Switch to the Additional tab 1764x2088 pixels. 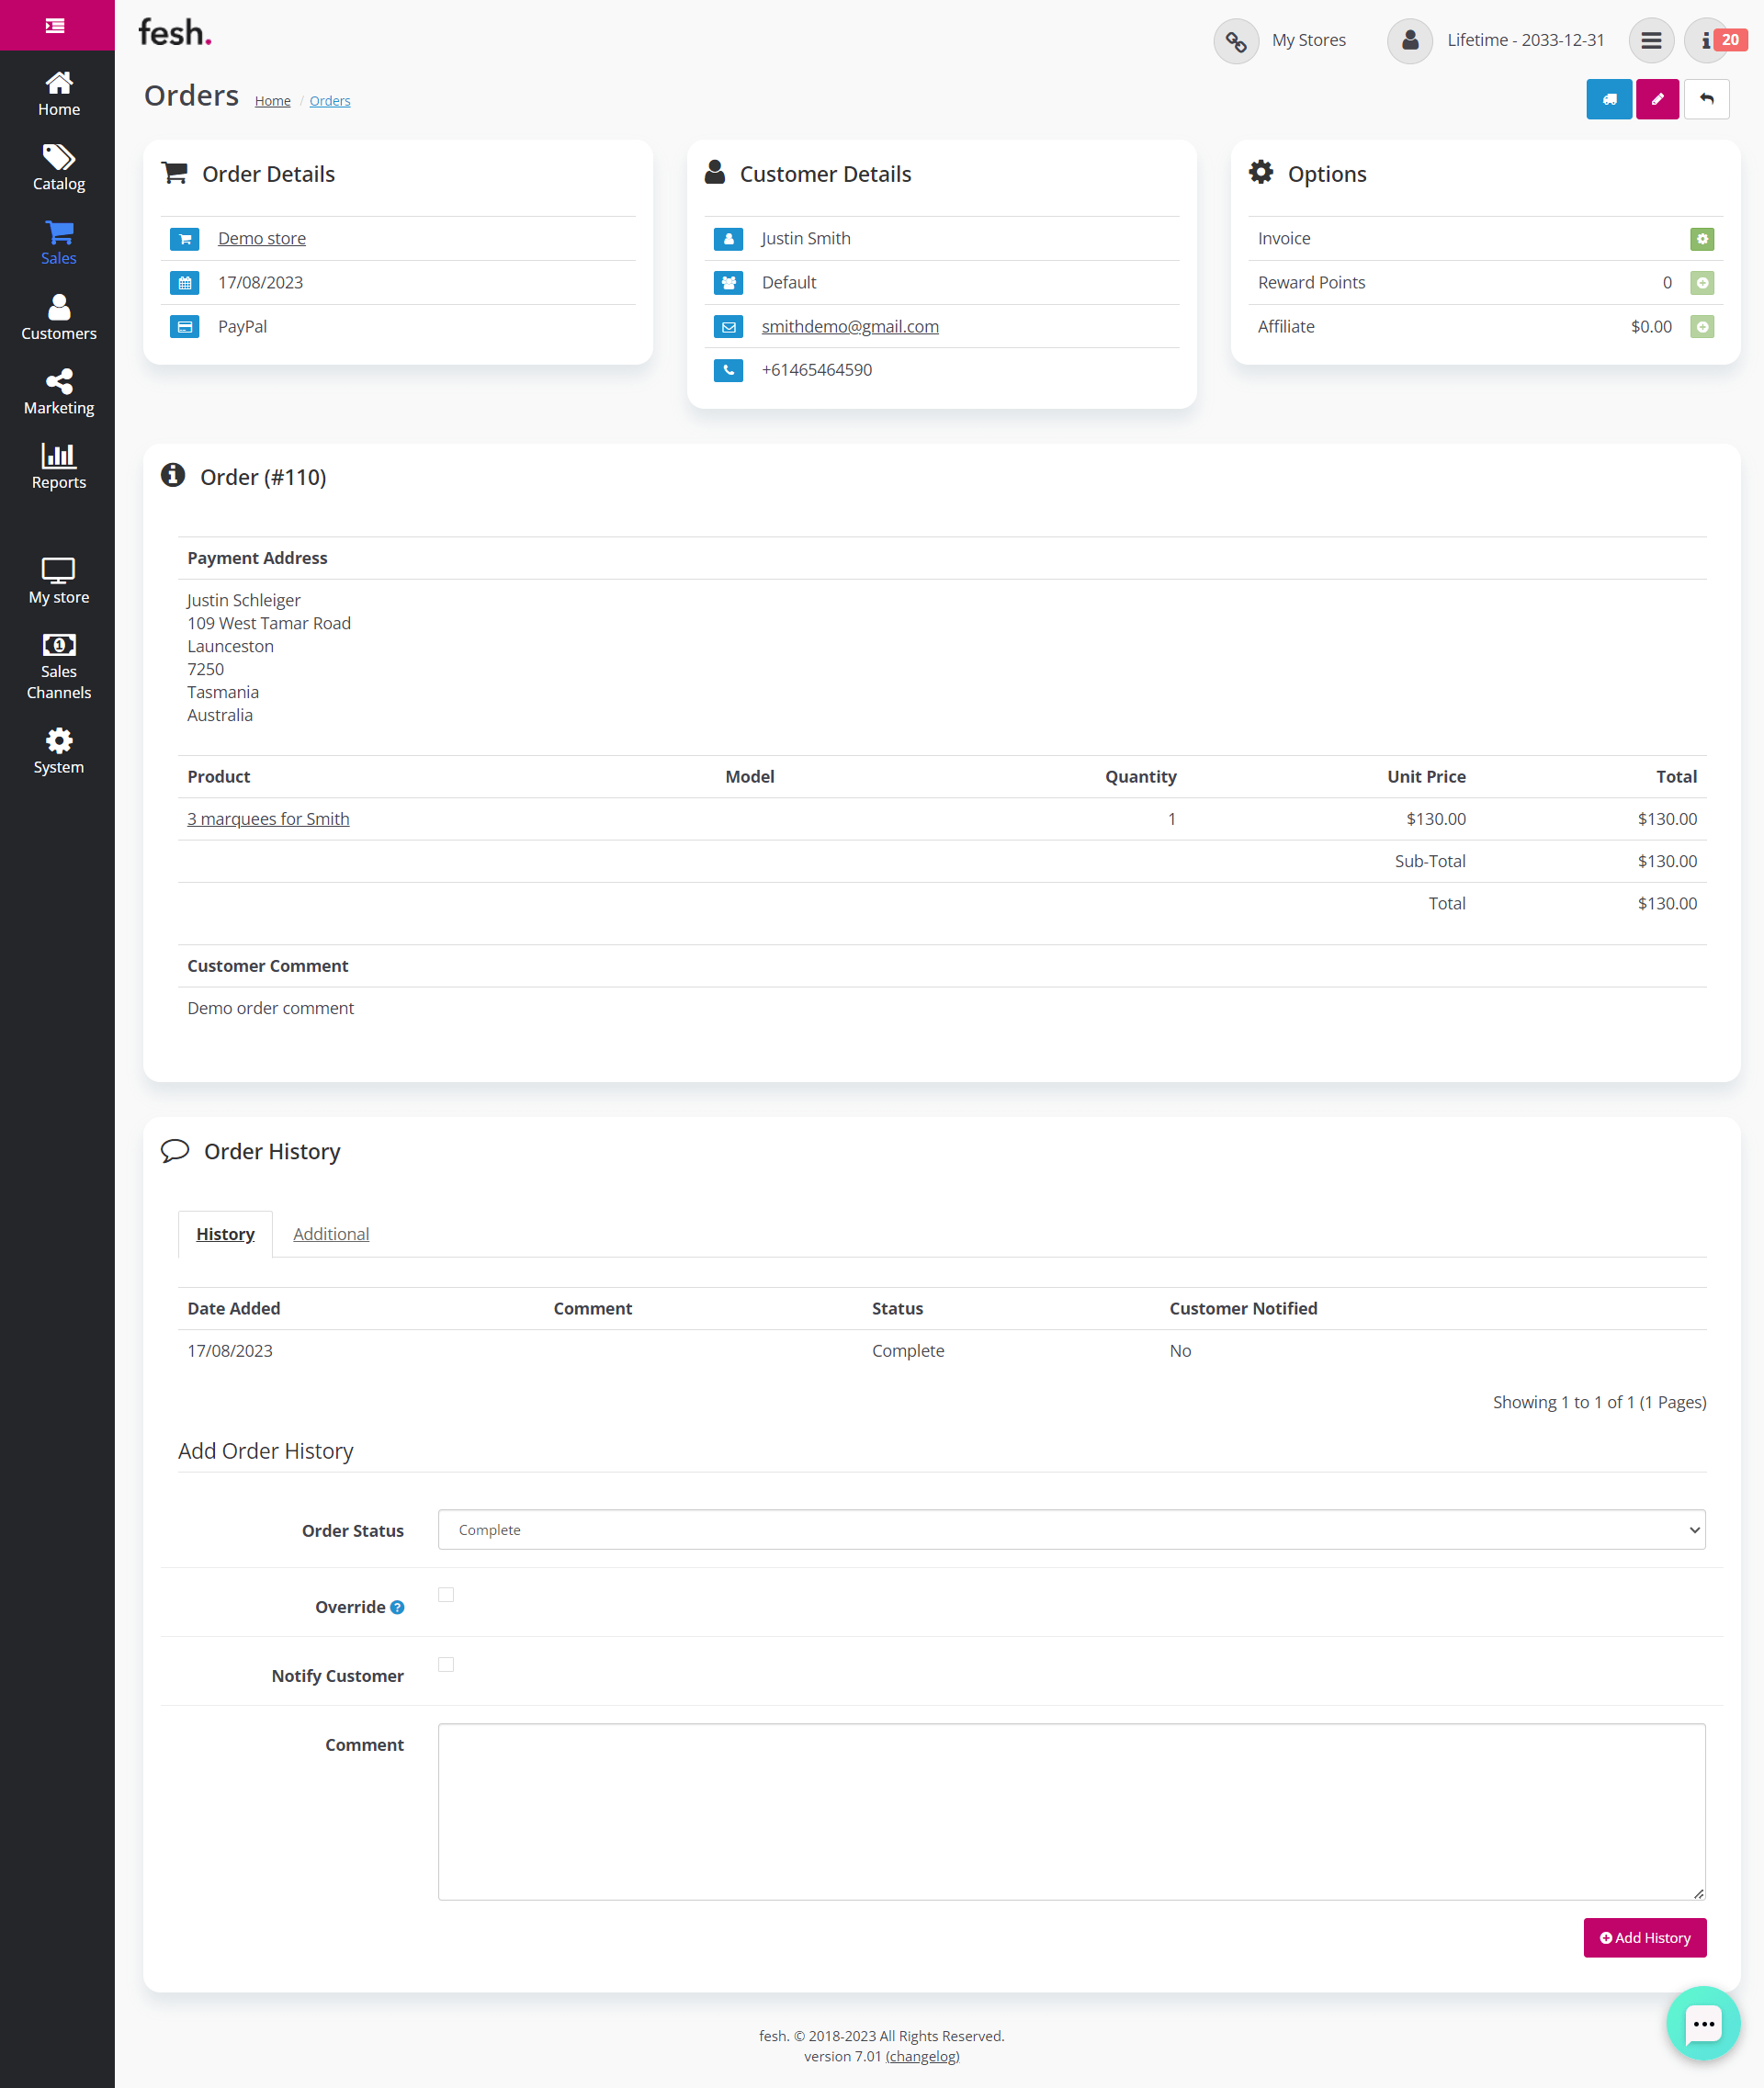tap(331, 1234)
